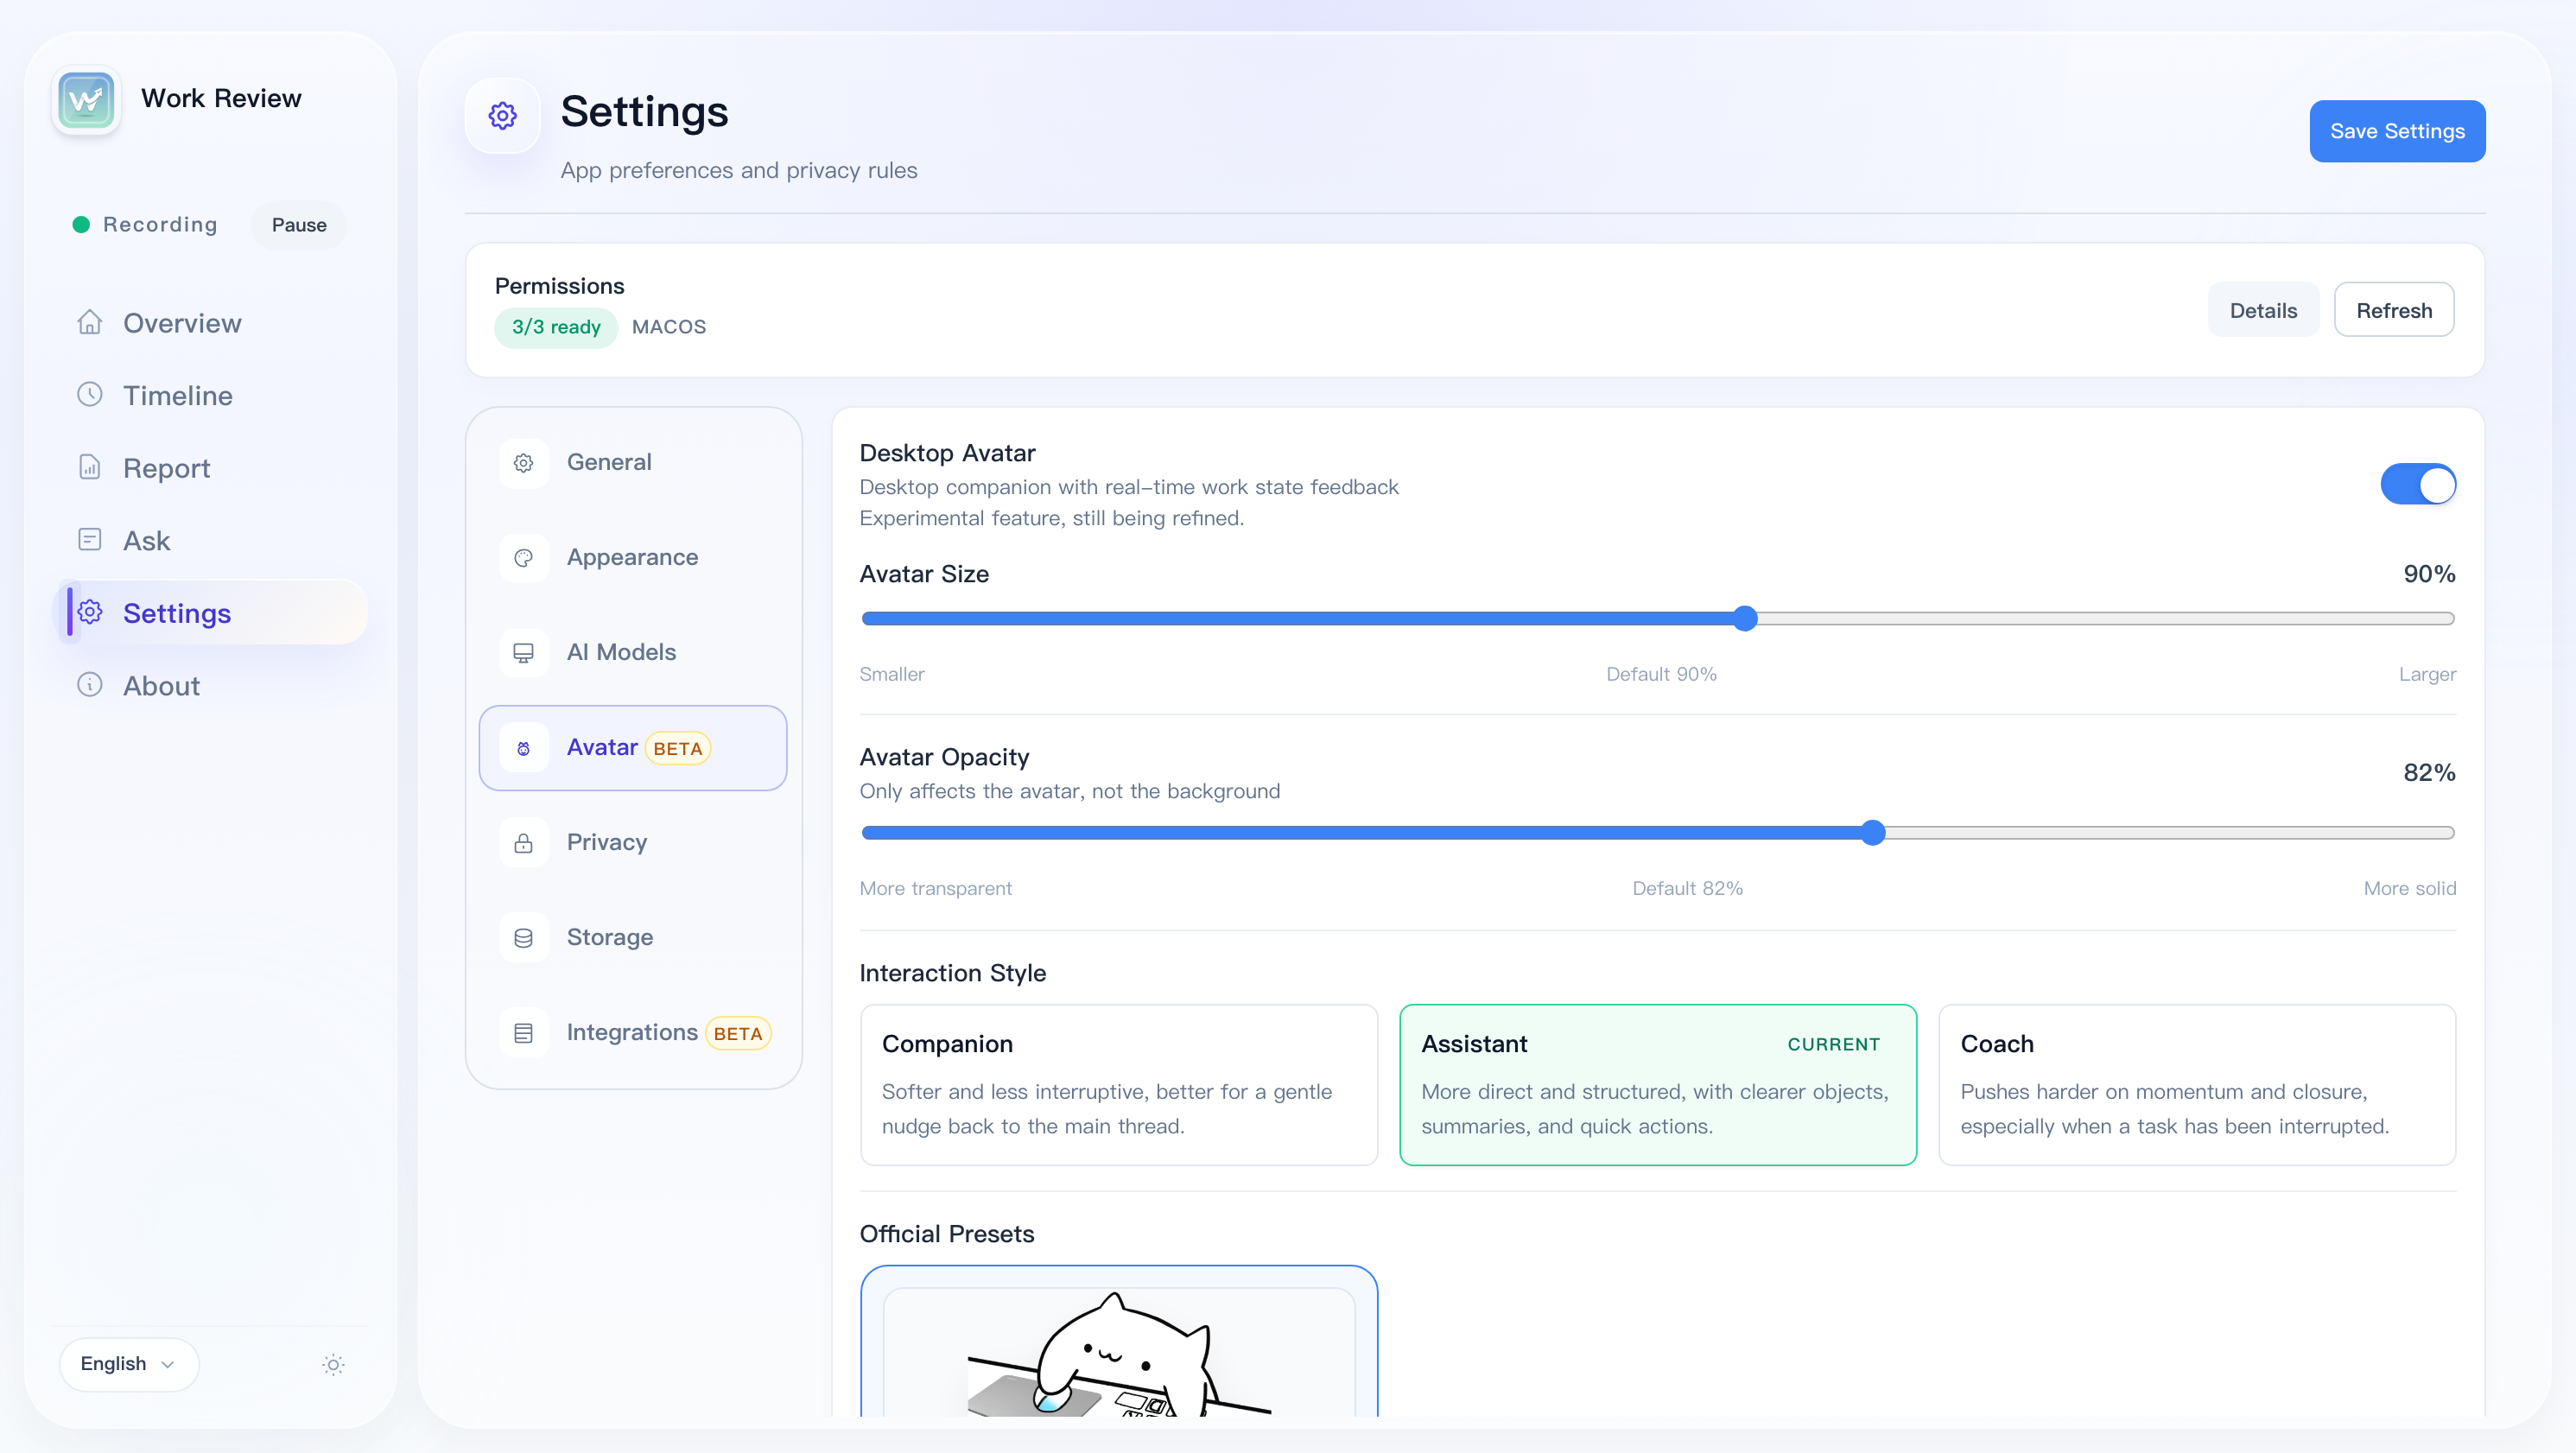Open the AI Models settings tab
This screenshot has width=2576, height=1453.
coord(633,653)
